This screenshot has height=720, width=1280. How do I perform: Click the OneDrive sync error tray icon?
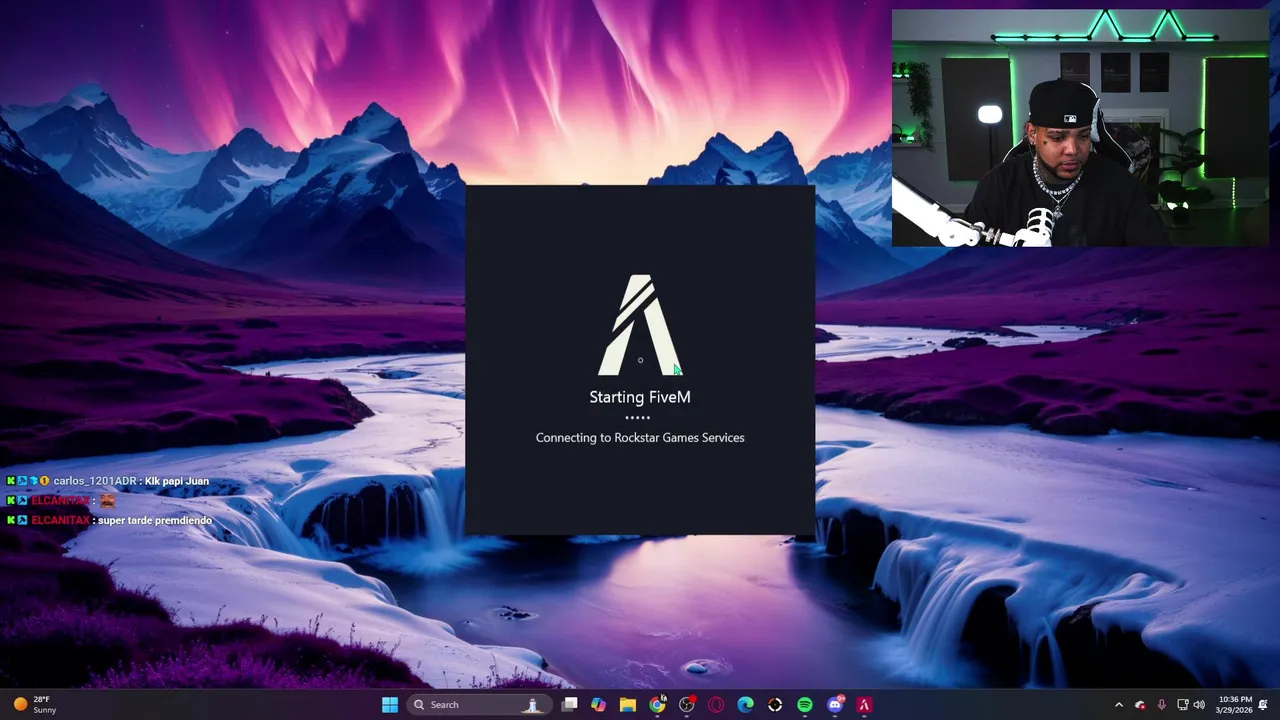1140,705
